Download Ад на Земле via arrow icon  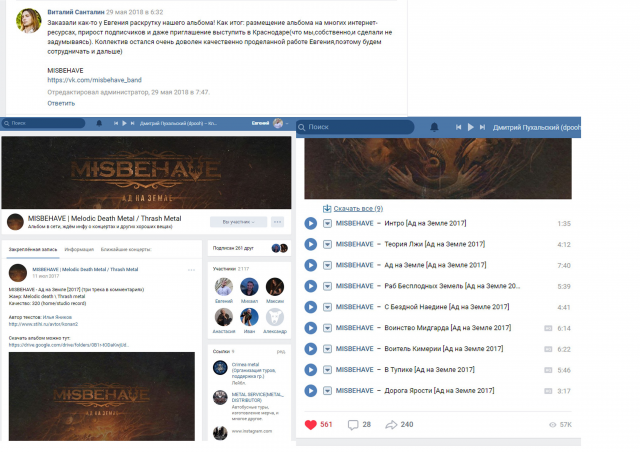[x=327, y=265]
